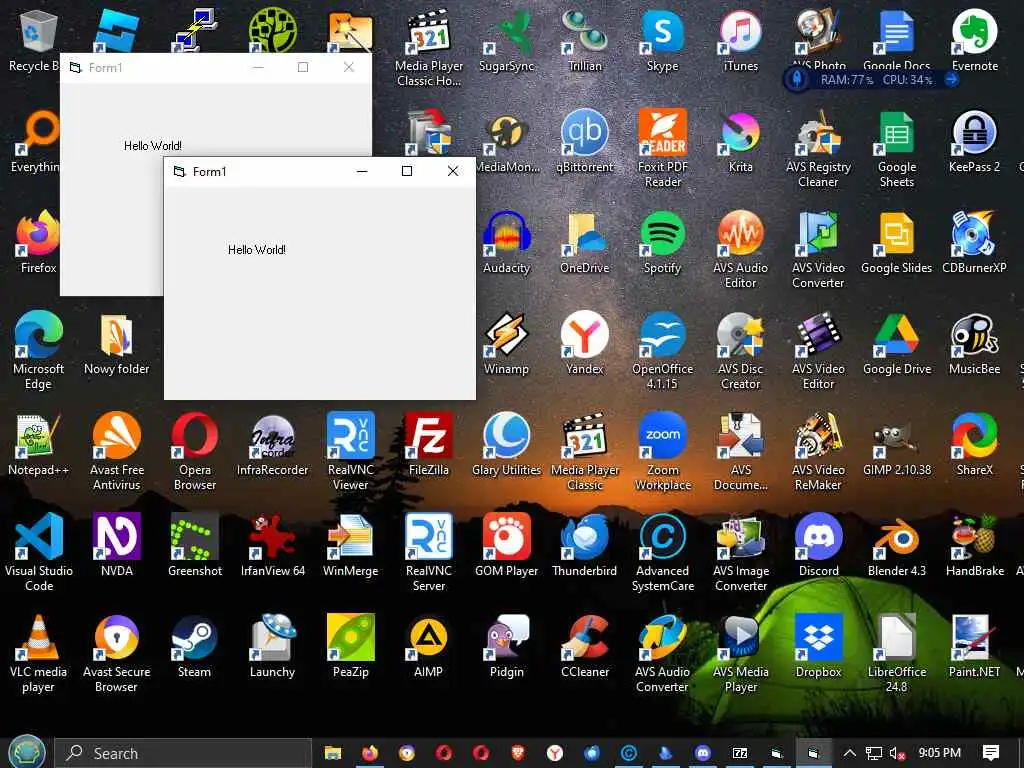Open the Google Sheets desktop shortcut
This screenshot has height=768, width=1024.
pyautogui.click(x=897, y=148)
